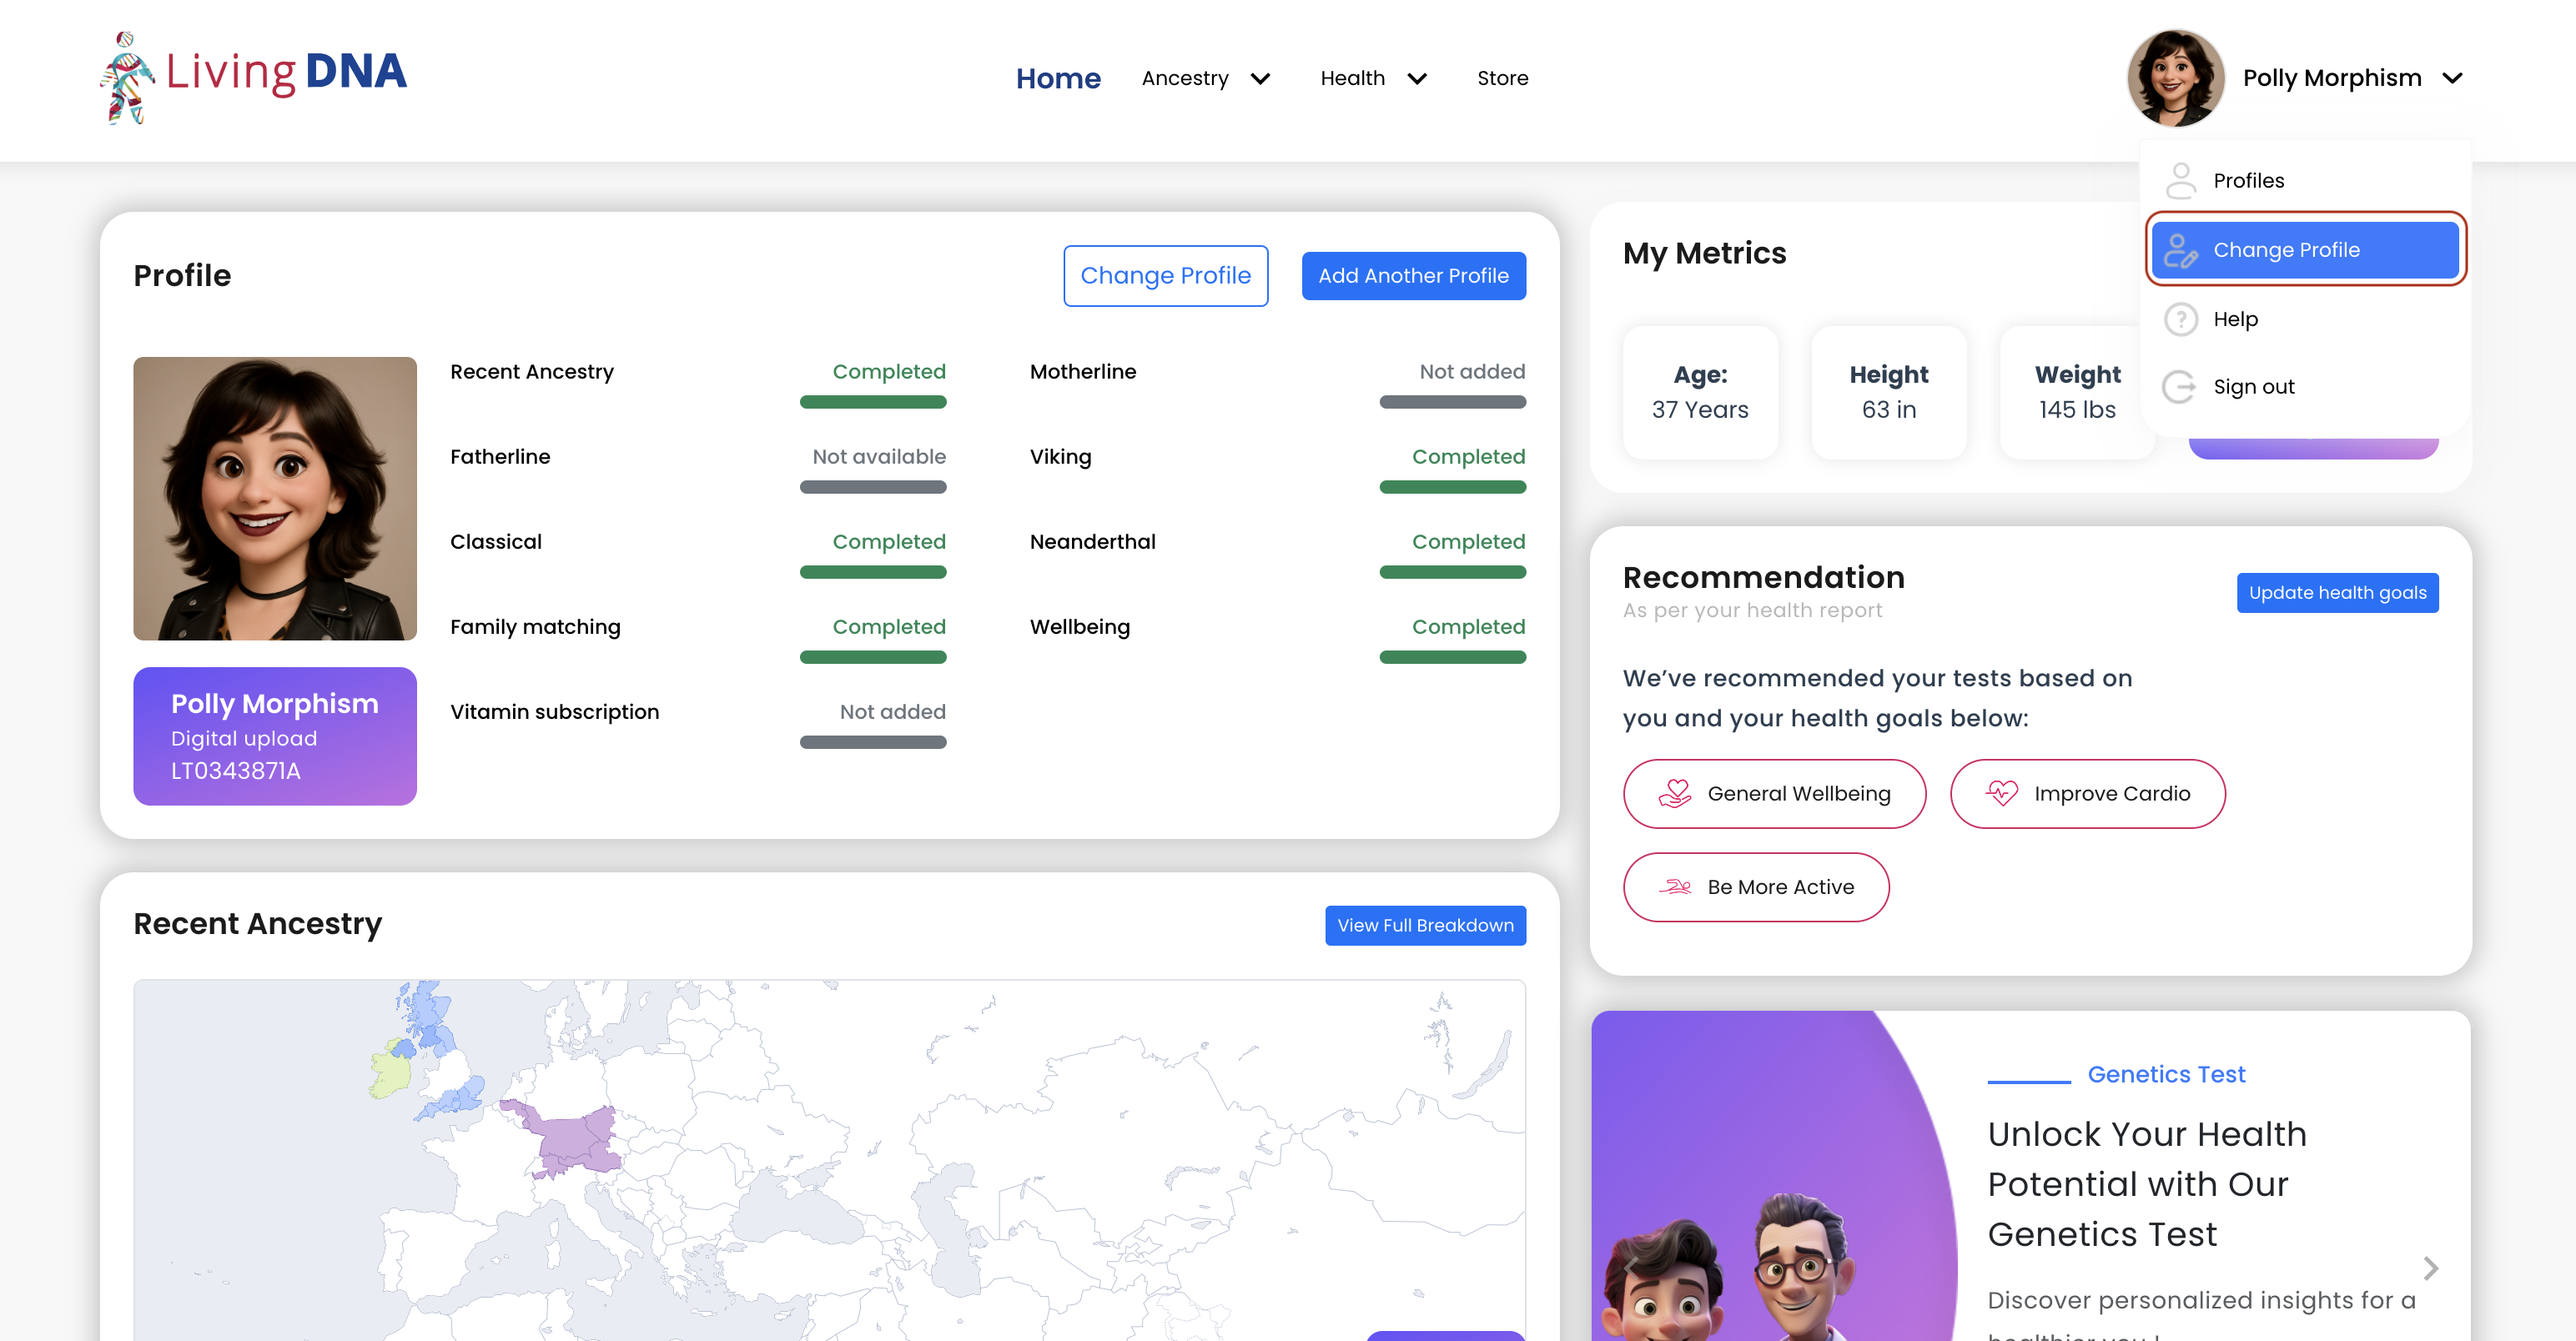Click the Height 63 in metric card
The width and height of the screenshot is (2576, 1341).
pos(1888,393)
